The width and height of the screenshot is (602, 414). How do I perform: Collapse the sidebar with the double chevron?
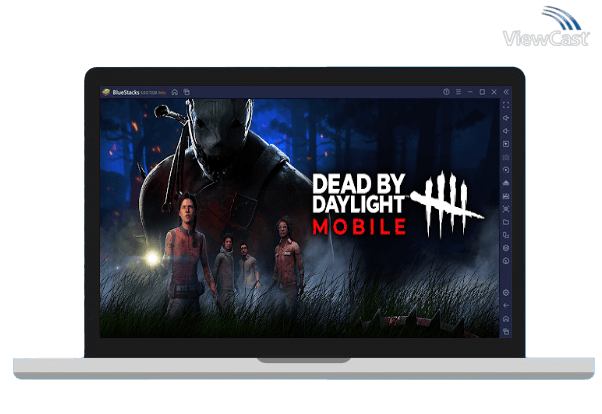(x=506, y=92)
